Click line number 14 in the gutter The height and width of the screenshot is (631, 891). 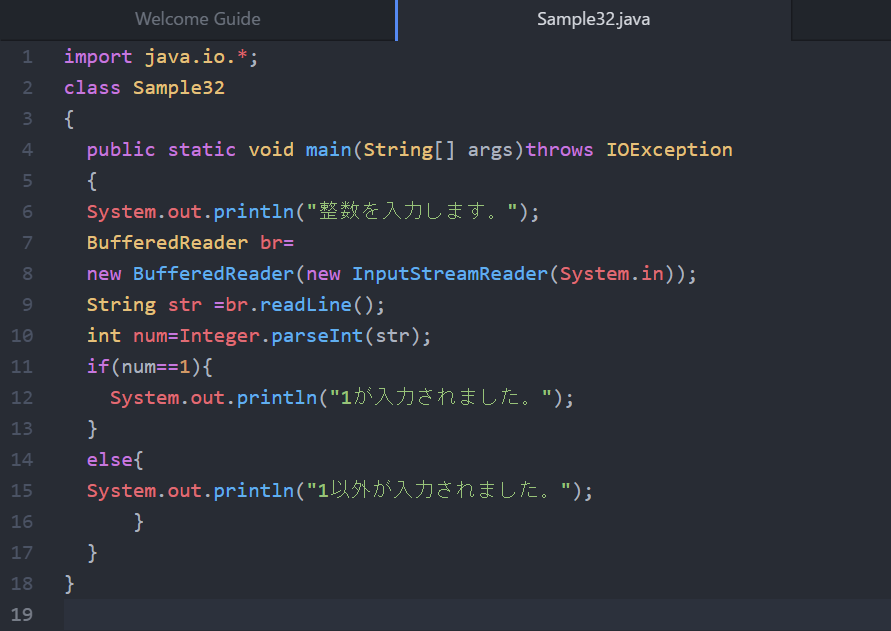coord(22,459)
